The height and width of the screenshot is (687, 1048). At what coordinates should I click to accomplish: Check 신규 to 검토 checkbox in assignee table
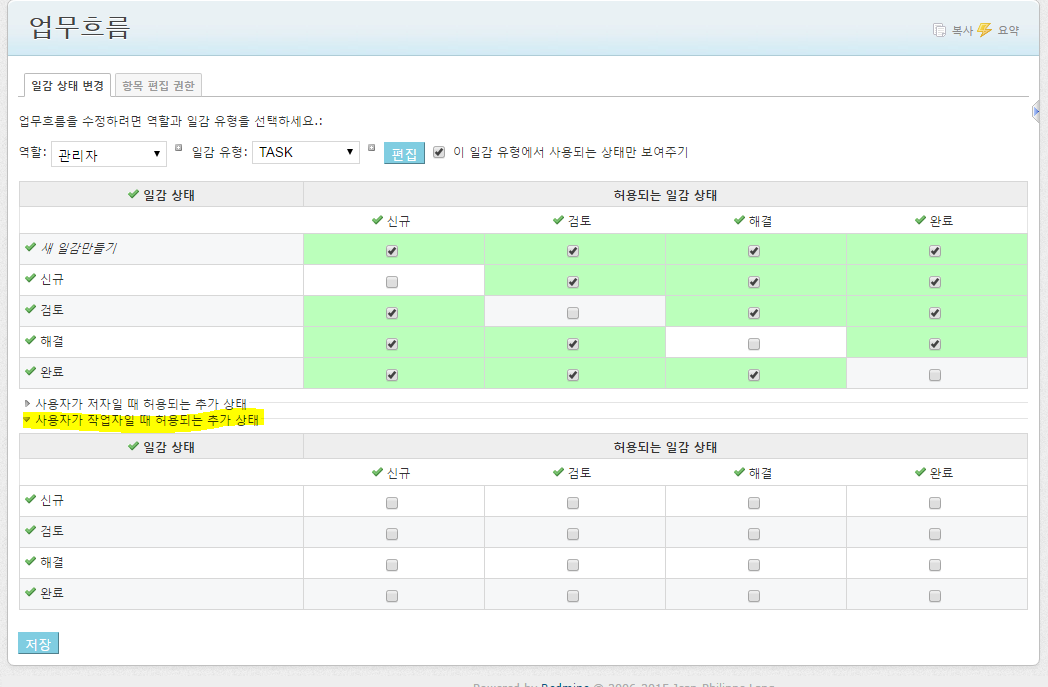coord(573,503)
